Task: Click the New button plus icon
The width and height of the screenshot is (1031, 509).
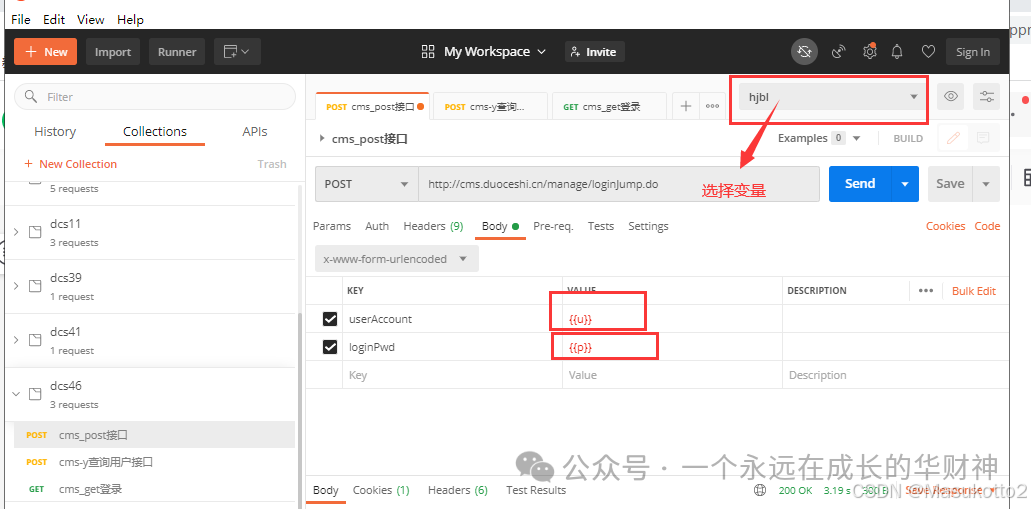Action: pos(31,52)
